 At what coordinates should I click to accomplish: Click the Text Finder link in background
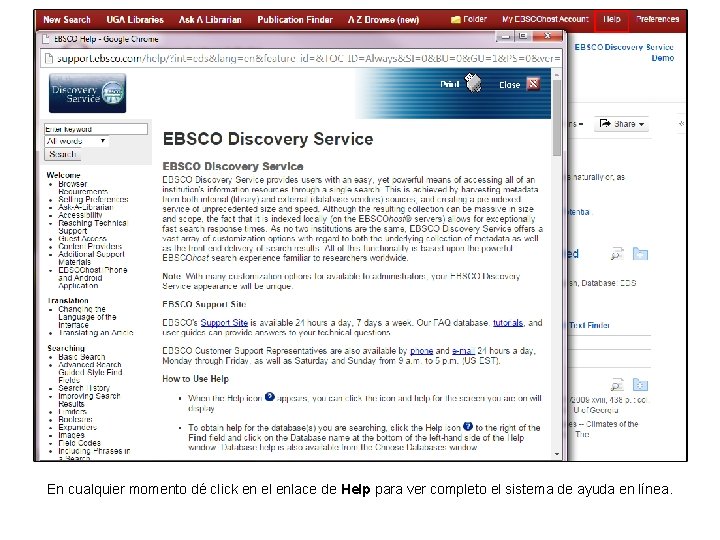(590, 325)
